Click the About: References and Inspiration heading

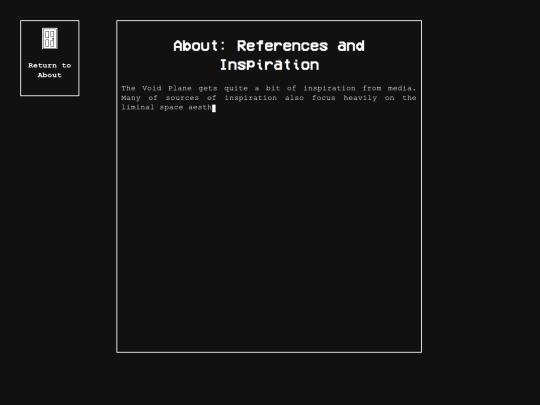(x=269, y=55)
